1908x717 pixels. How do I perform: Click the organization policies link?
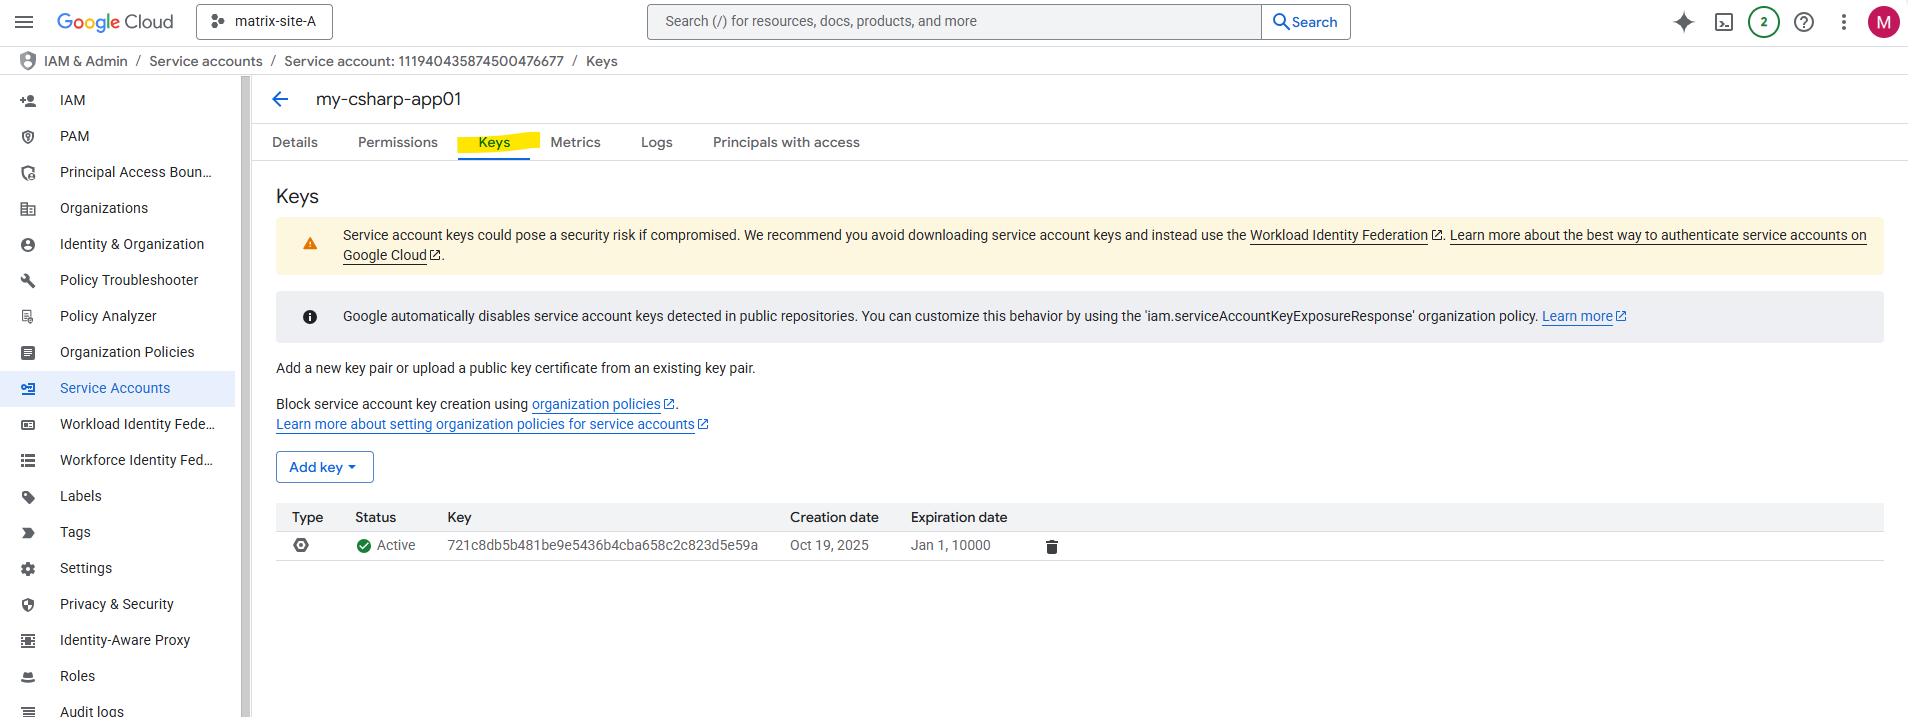596,404
